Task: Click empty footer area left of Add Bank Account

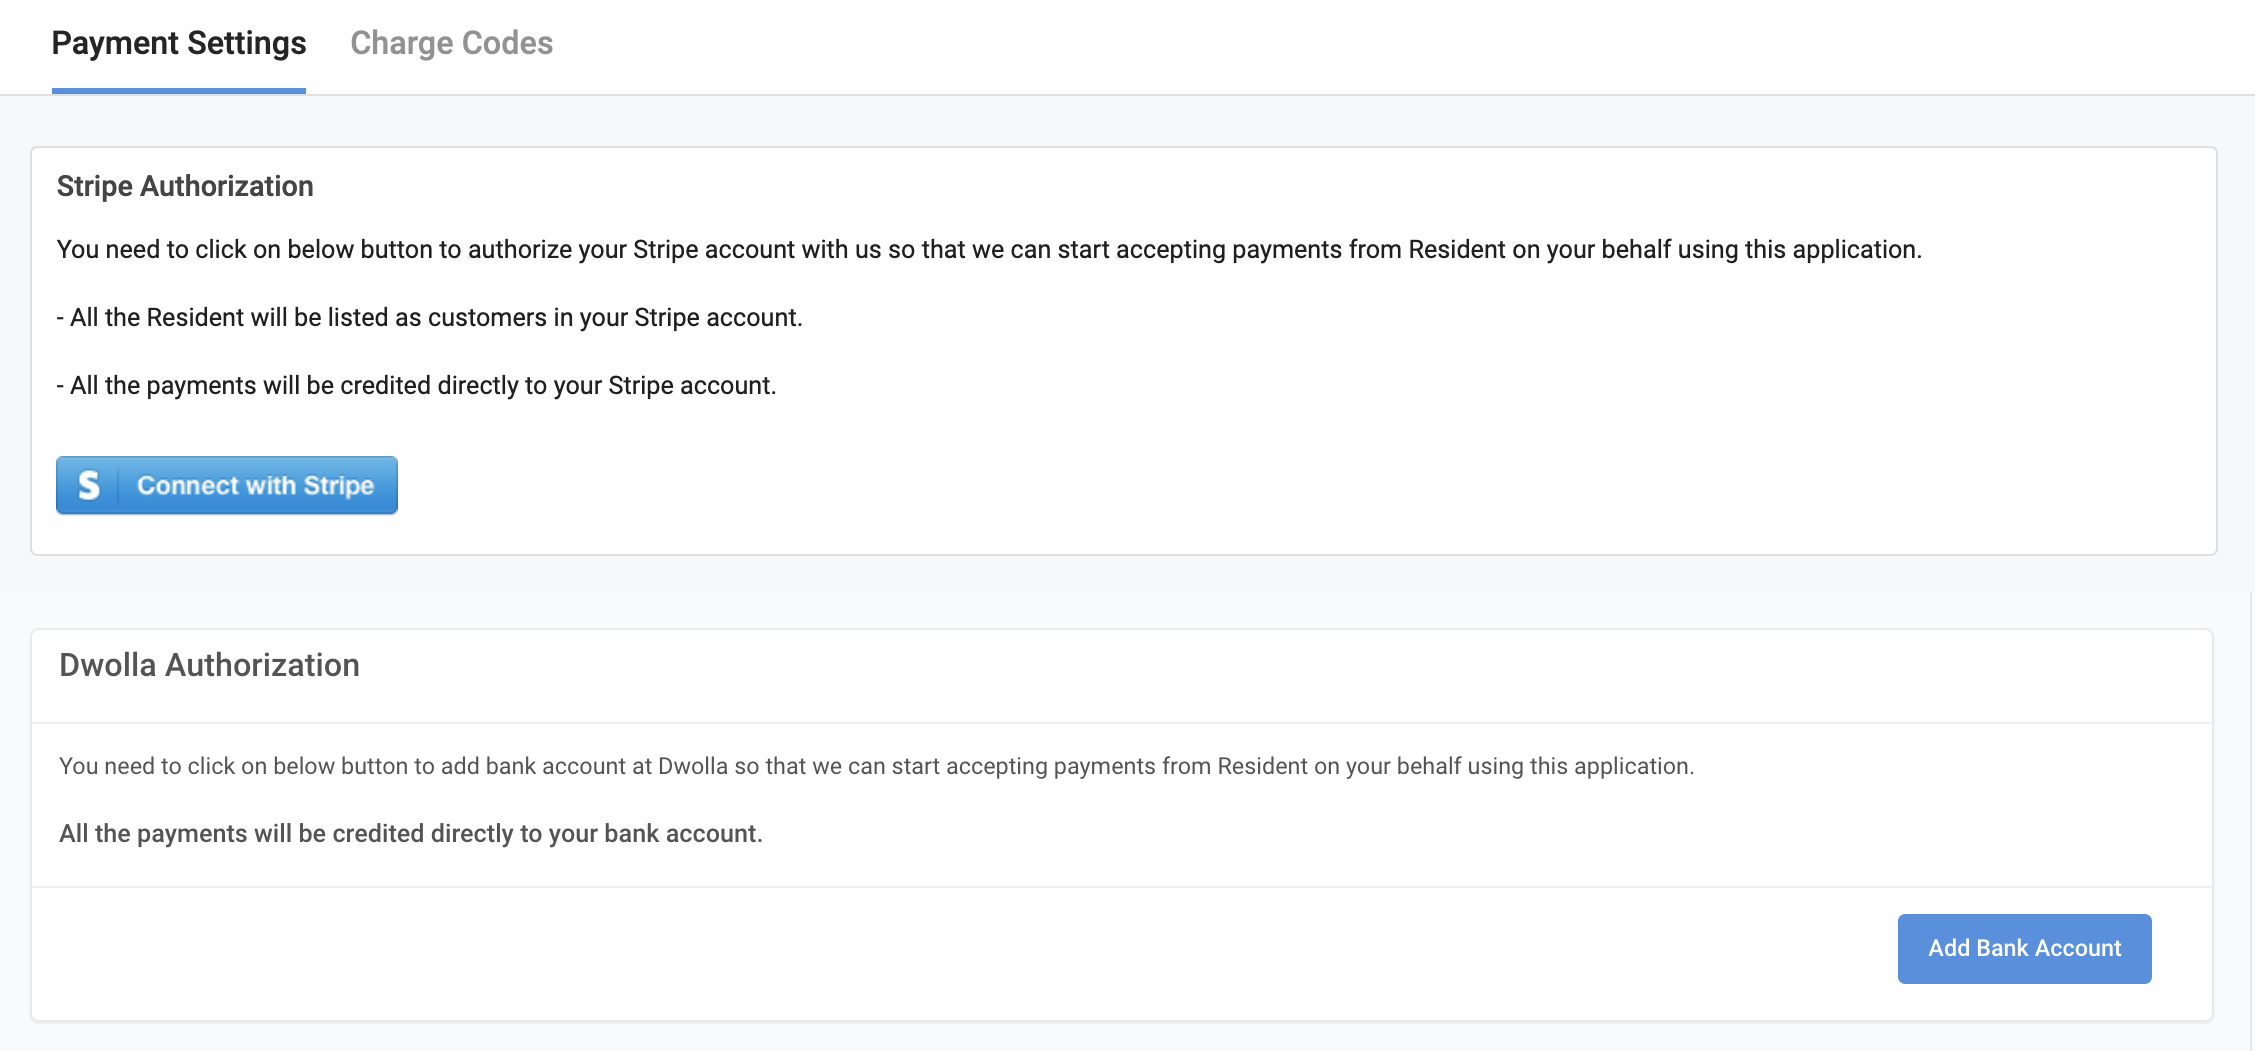Action: (x=900, y=950)
